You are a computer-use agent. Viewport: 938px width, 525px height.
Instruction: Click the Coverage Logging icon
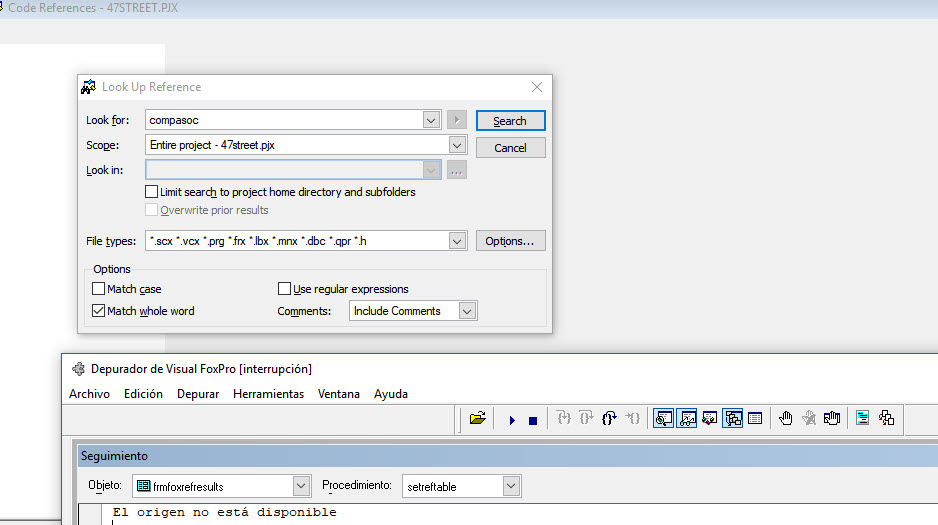coord(863,419)
